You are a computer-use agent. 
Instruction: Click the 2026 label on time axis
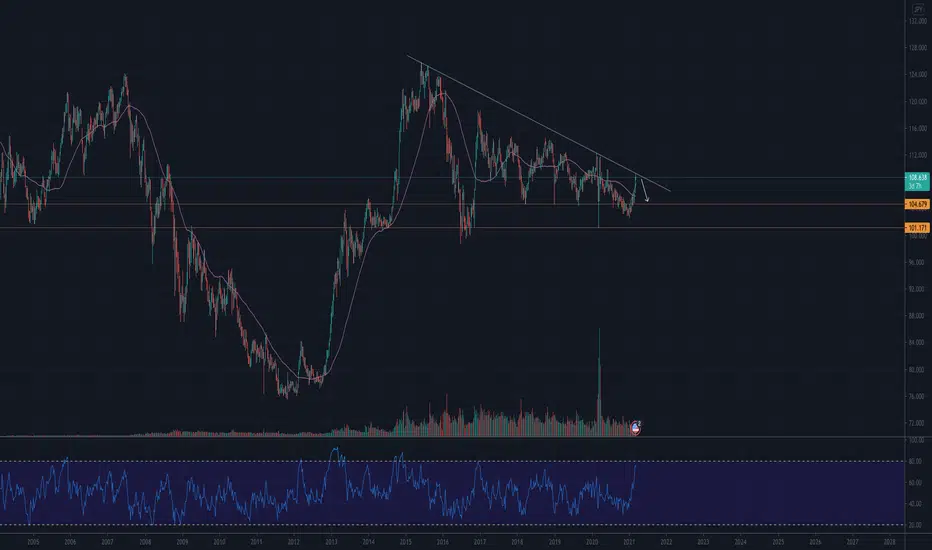coord(816,542)
